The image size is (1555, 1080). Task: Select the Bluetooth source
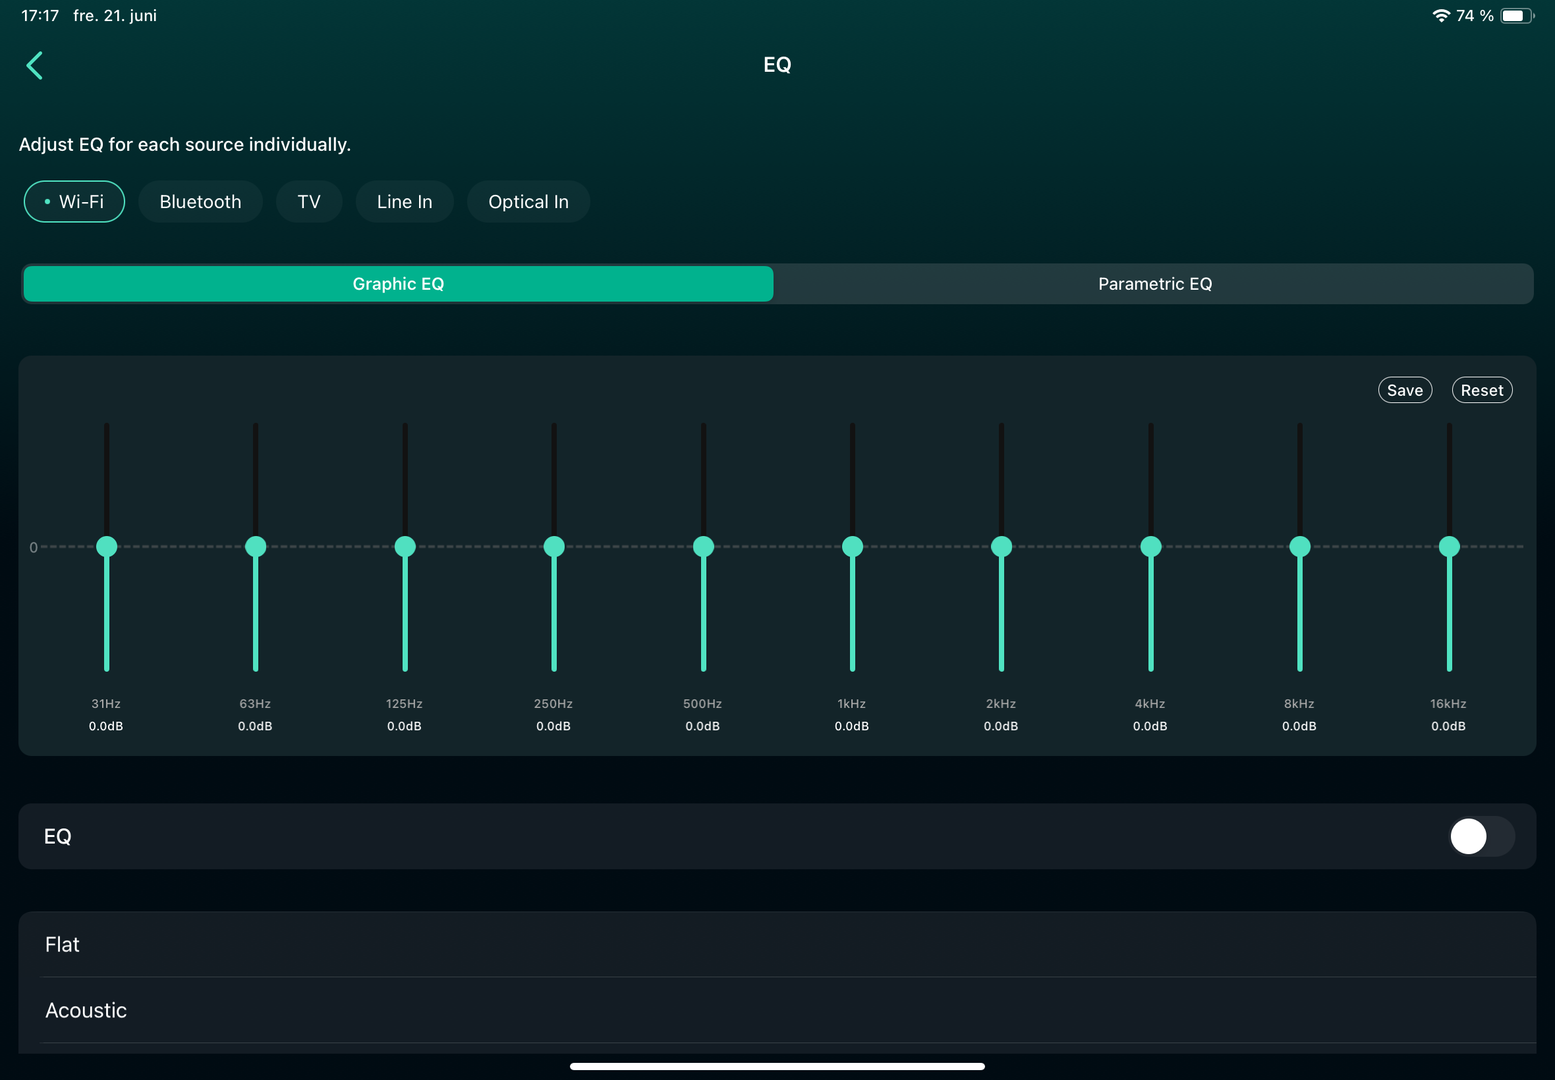tap(200, 202)
